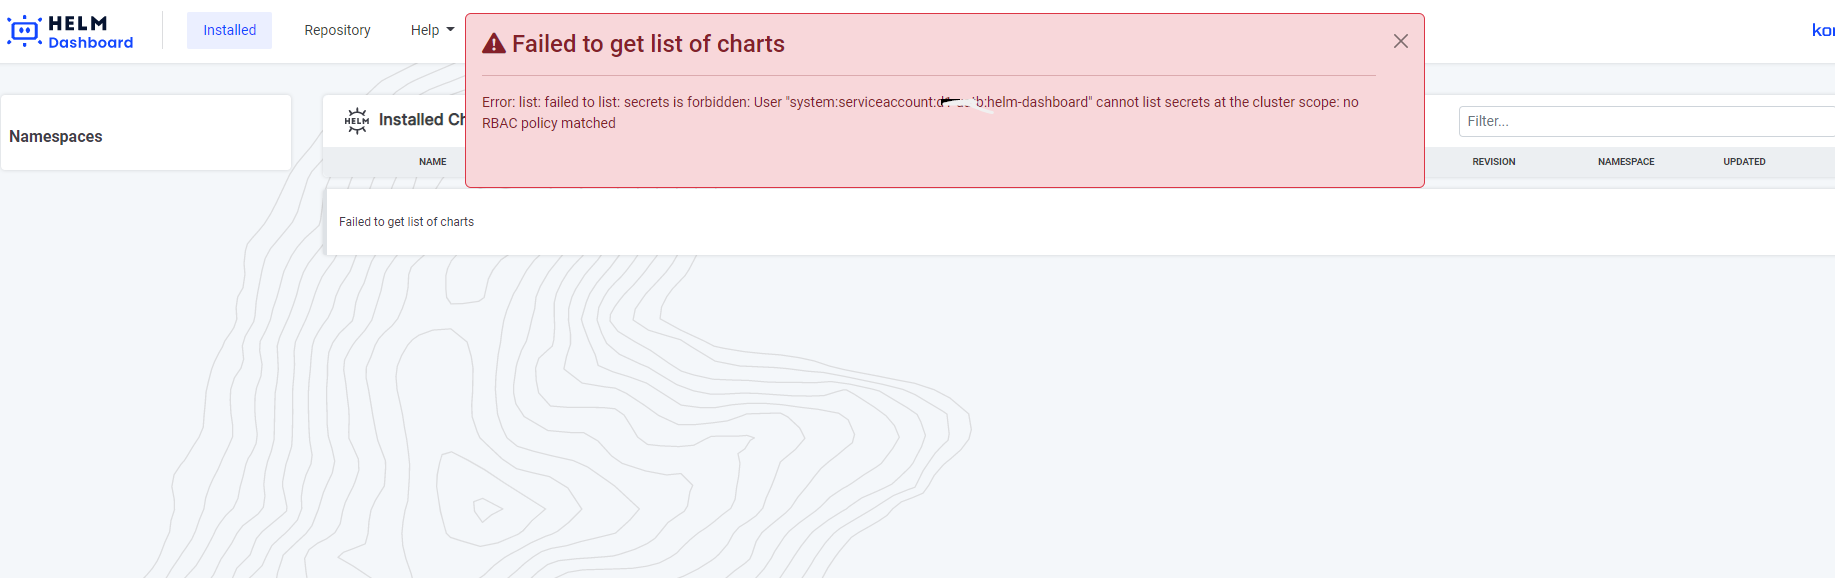Switch to the Repository tab

pos(337,30)
